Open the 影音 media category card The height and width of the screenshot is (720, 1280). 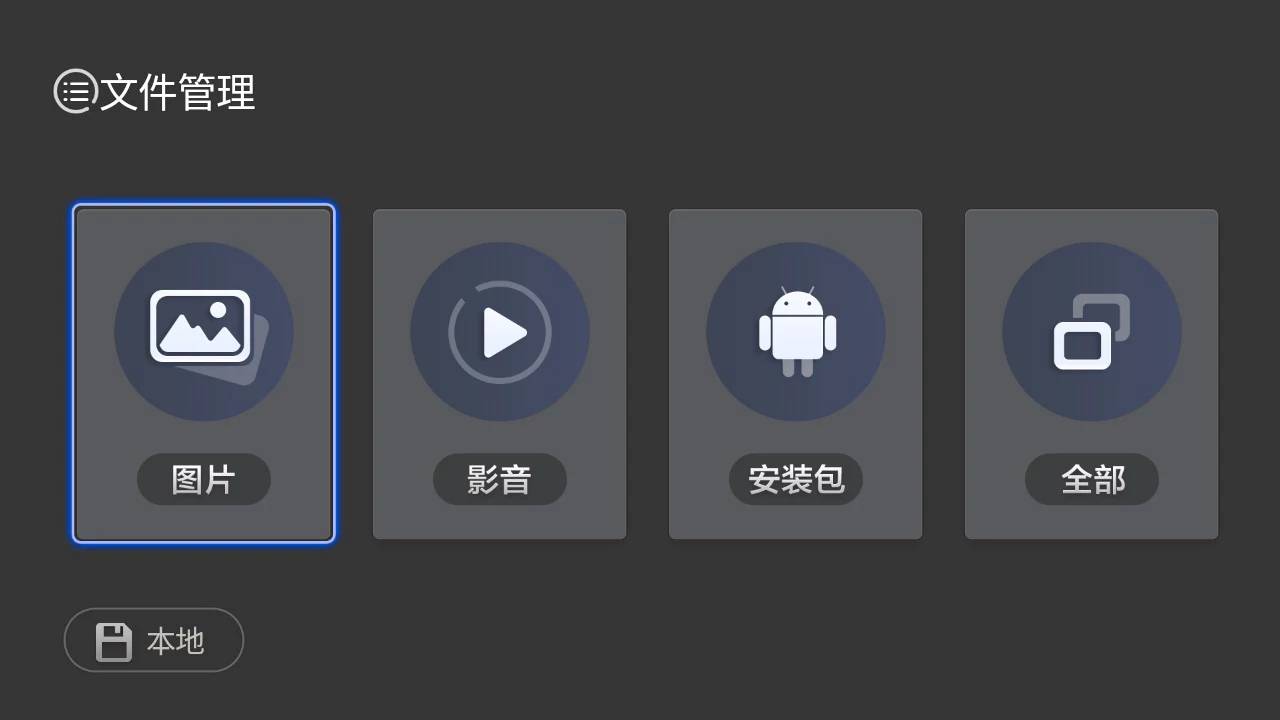(x=500, y=374)
